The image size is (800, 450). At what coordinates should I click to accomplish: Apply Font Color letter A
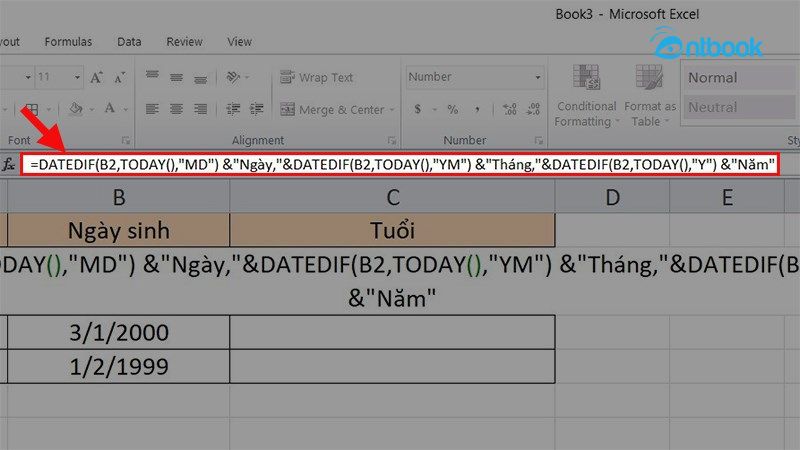110,108
